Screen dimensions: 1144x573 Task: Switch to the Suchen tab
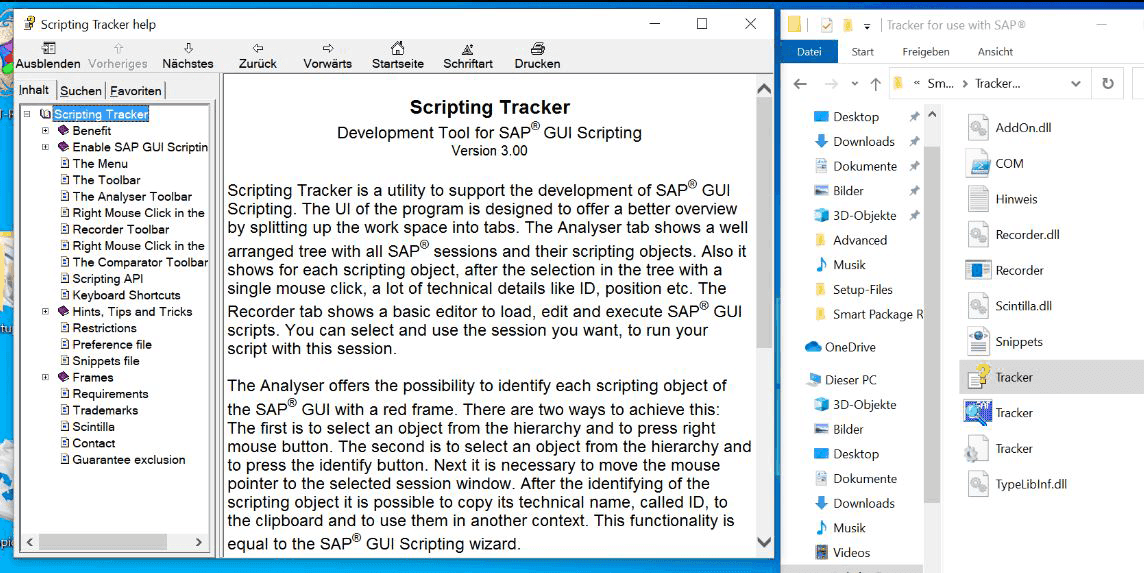[80, 91]
